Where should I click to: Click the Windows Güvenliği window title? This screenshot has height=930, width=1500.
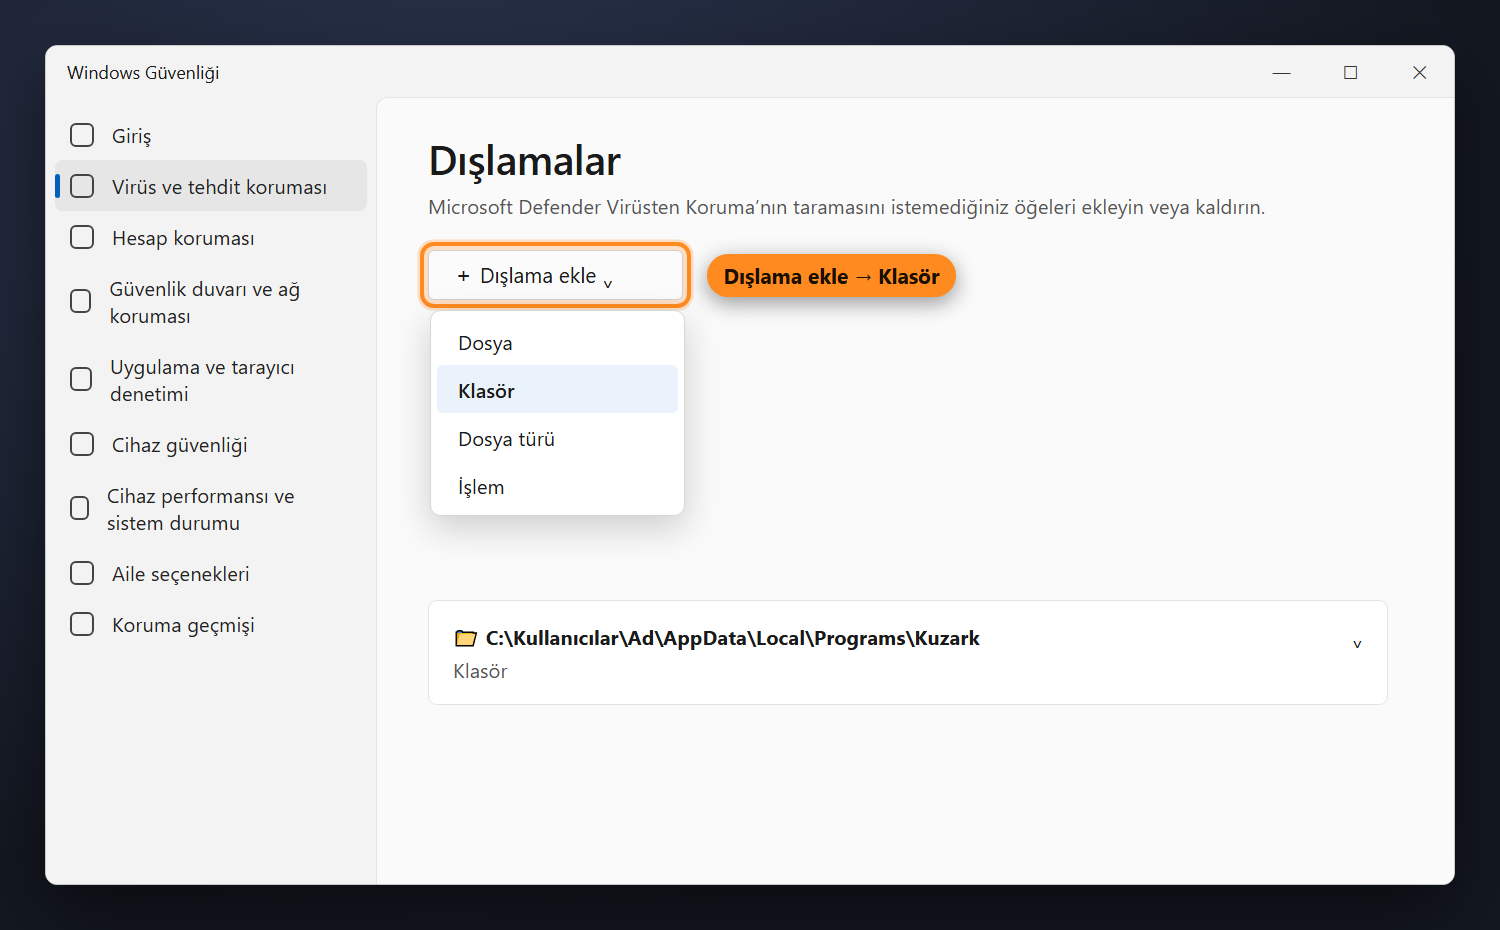143,72
